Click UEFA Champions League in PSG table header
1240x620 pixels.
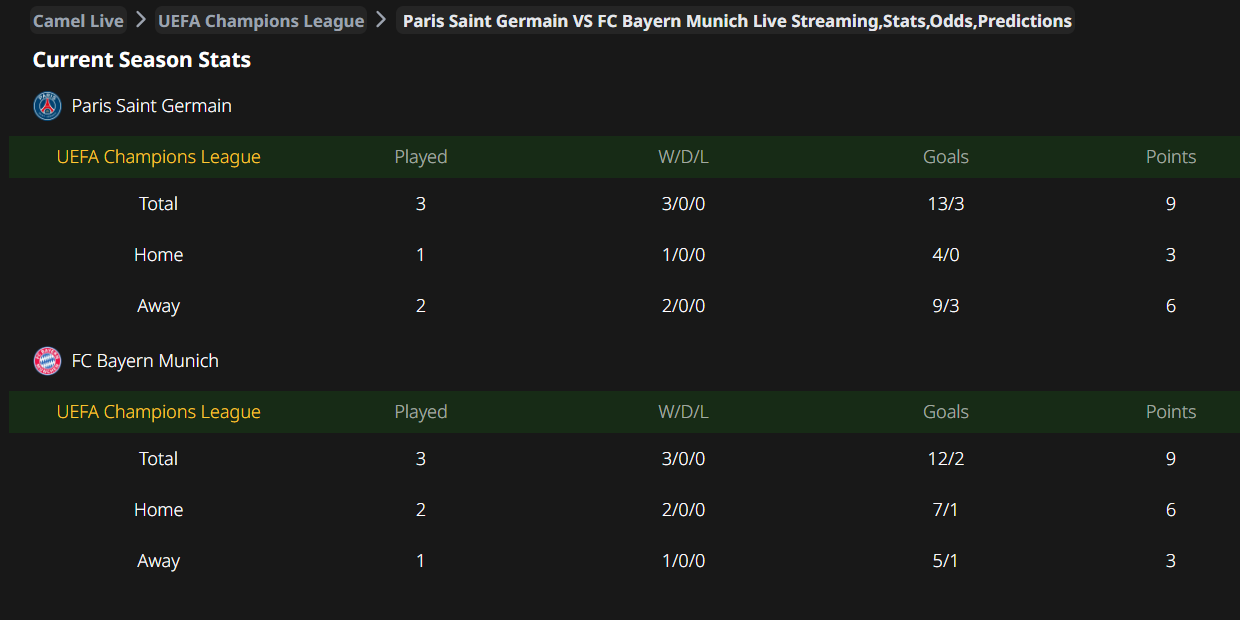pyautogui.click(x=158, y=157)
